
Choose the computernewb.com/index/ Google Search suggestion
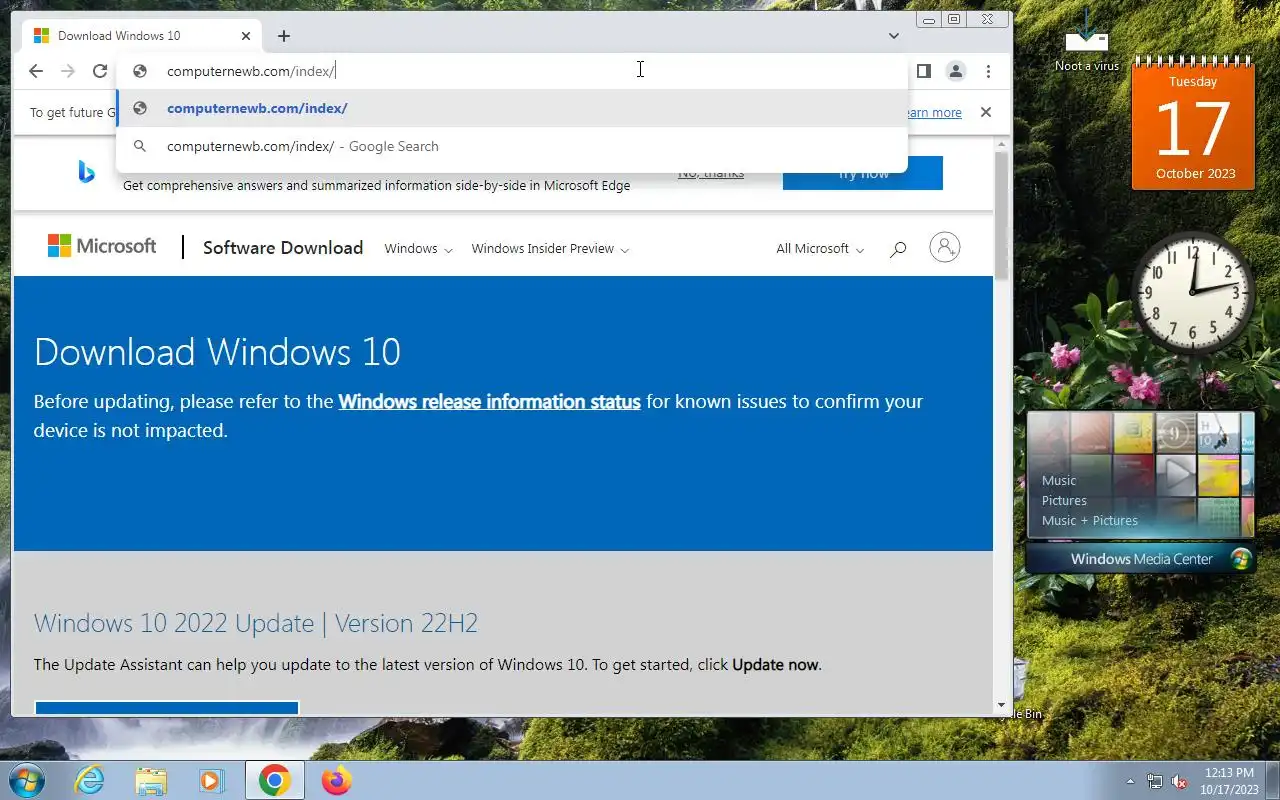pyautogui.click(x=512, y=146)
